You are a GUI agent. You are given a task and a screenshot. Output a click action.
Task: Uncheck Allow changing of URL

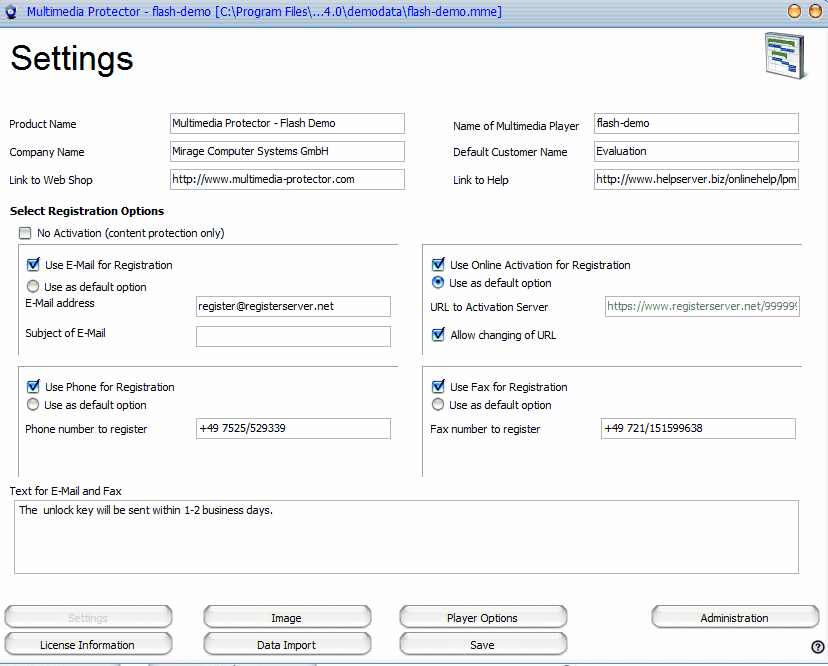pyautogui.click(x=438, y=335)
